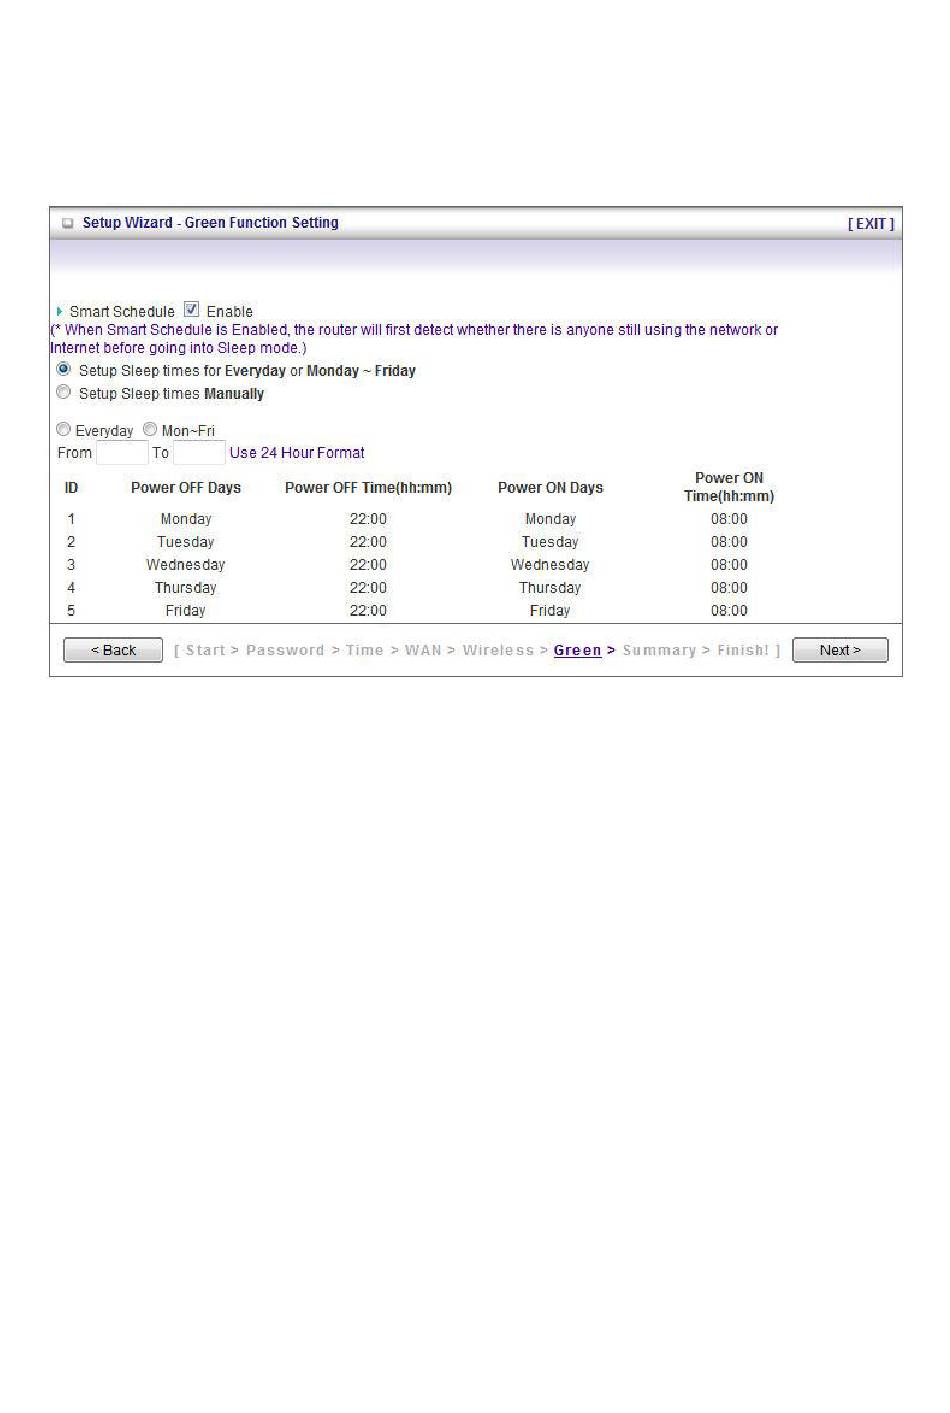Image resolution: width=950 pixels, height=1413 pixels.
Task: Select Setup Sleep times for Everyday option
Action: click(x=64, y=369)
